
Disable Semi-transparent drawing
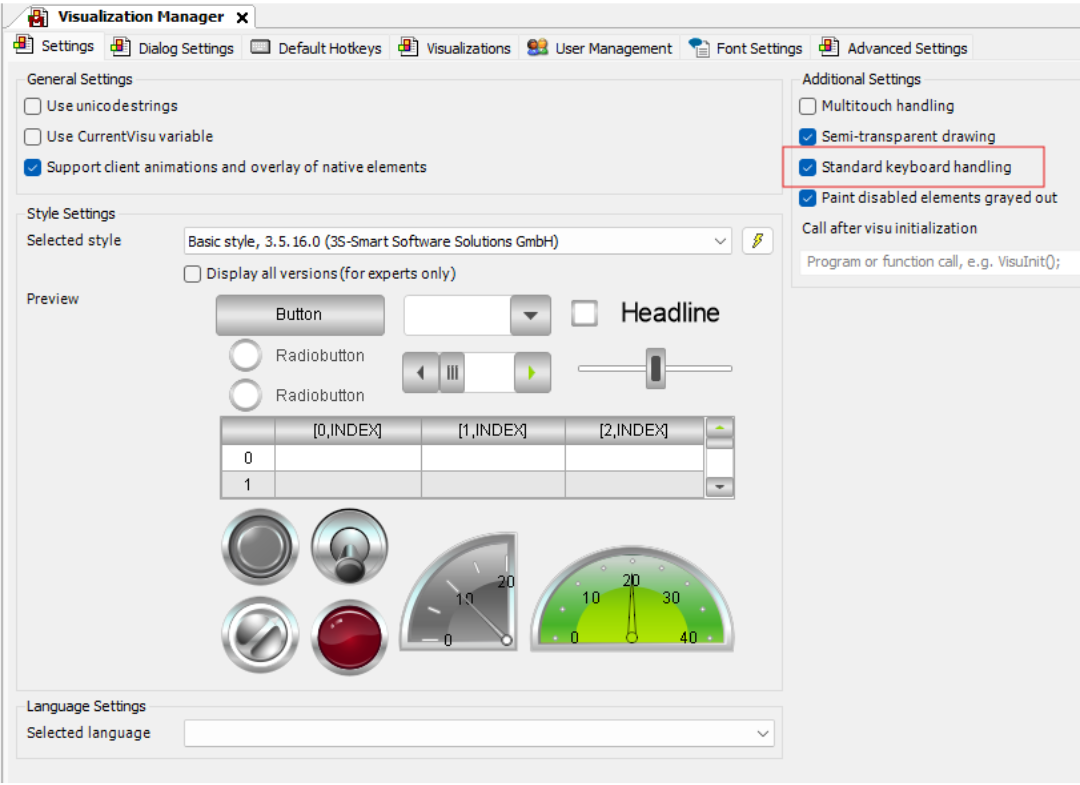coord(807,136)
